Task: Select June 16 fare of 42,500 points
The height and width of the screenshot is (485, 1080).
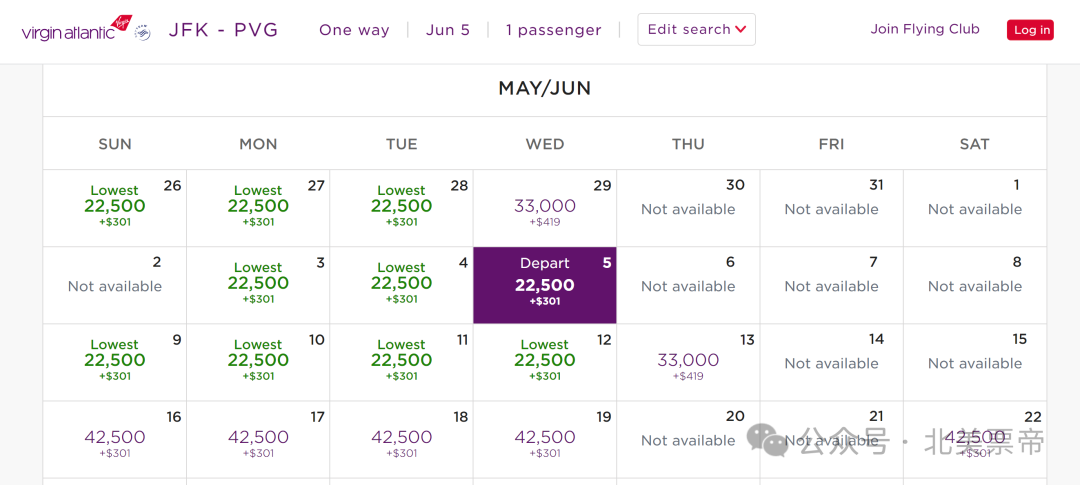Action: [x=115, y=440]
